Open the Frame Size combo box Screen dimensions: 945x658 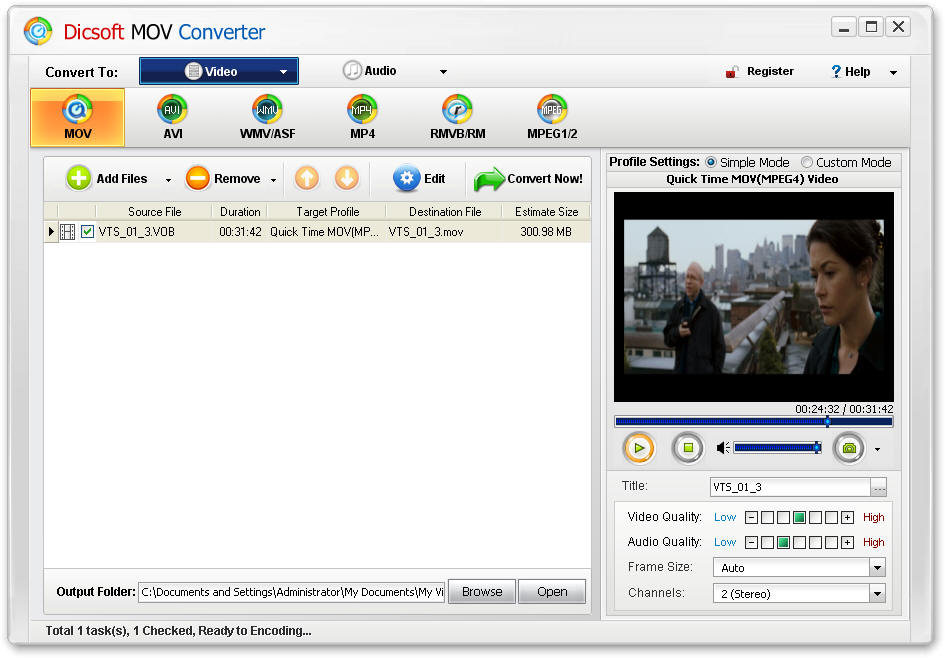coord(799,568)
